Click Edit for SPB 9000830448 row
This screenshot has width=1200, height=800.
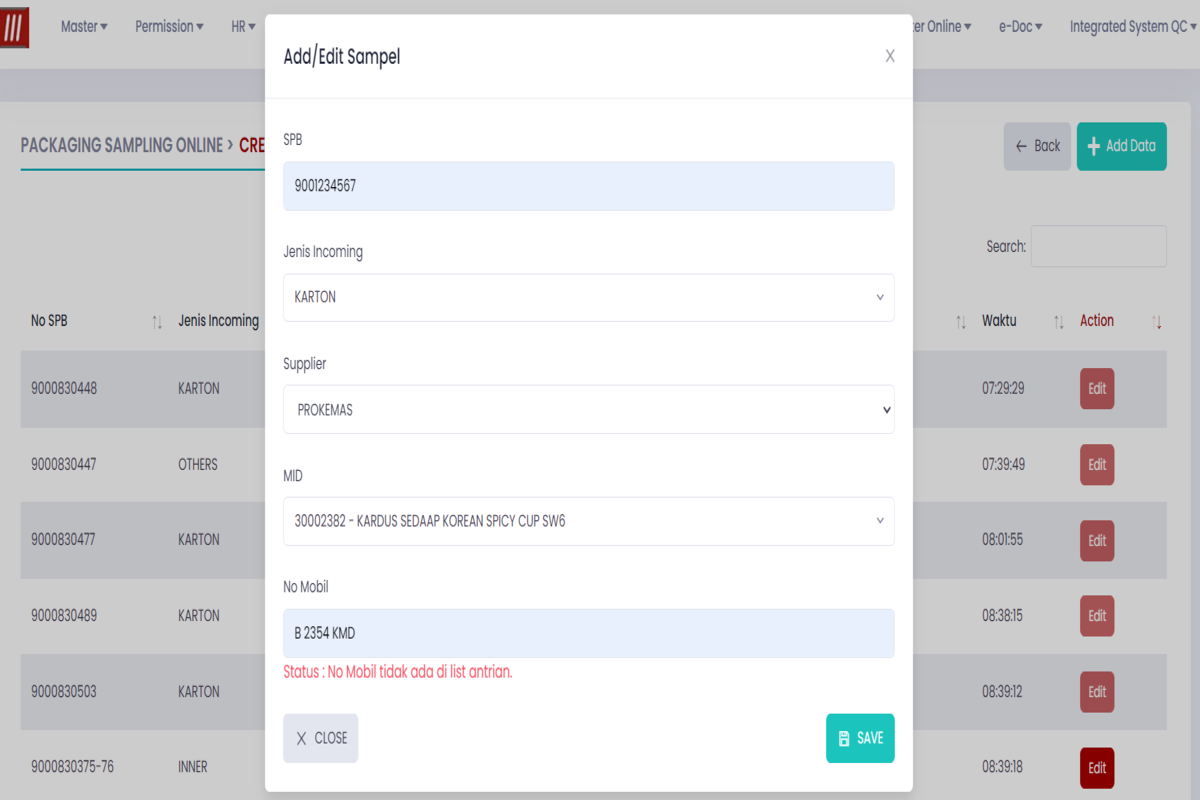coord(1097,389)
